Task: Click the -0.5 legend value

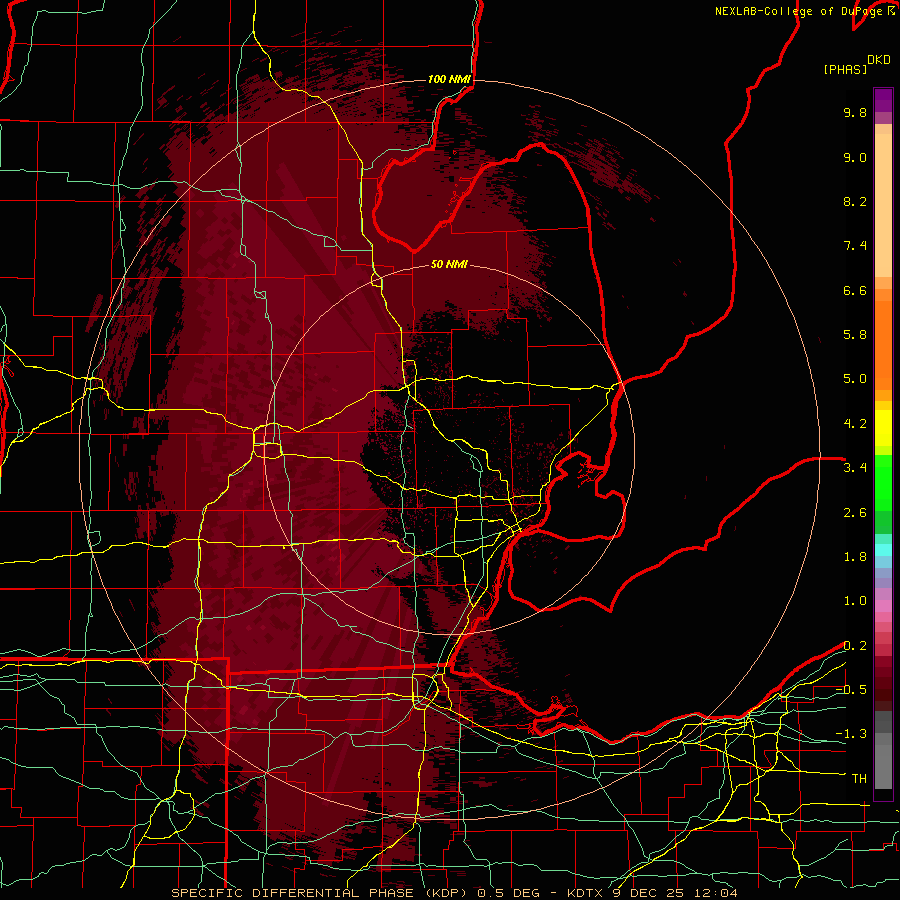Action: click(851, 690)
